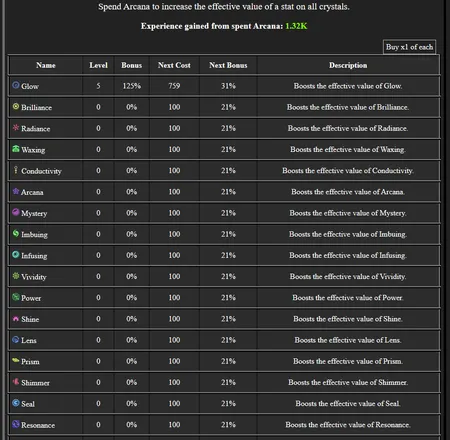Click Buy x1 of each button
The image size is (450, 440).
[409, 47]
